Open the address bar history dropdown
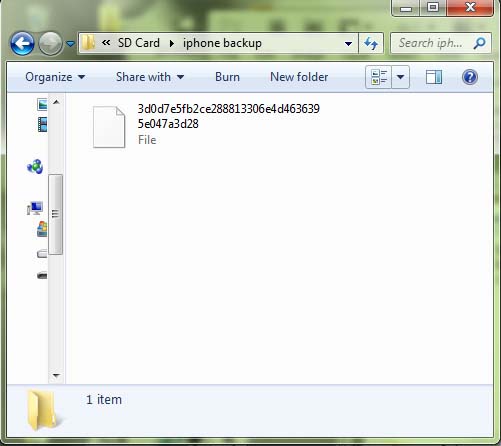Viewport: 501px width, 446px height. [348, 43]
